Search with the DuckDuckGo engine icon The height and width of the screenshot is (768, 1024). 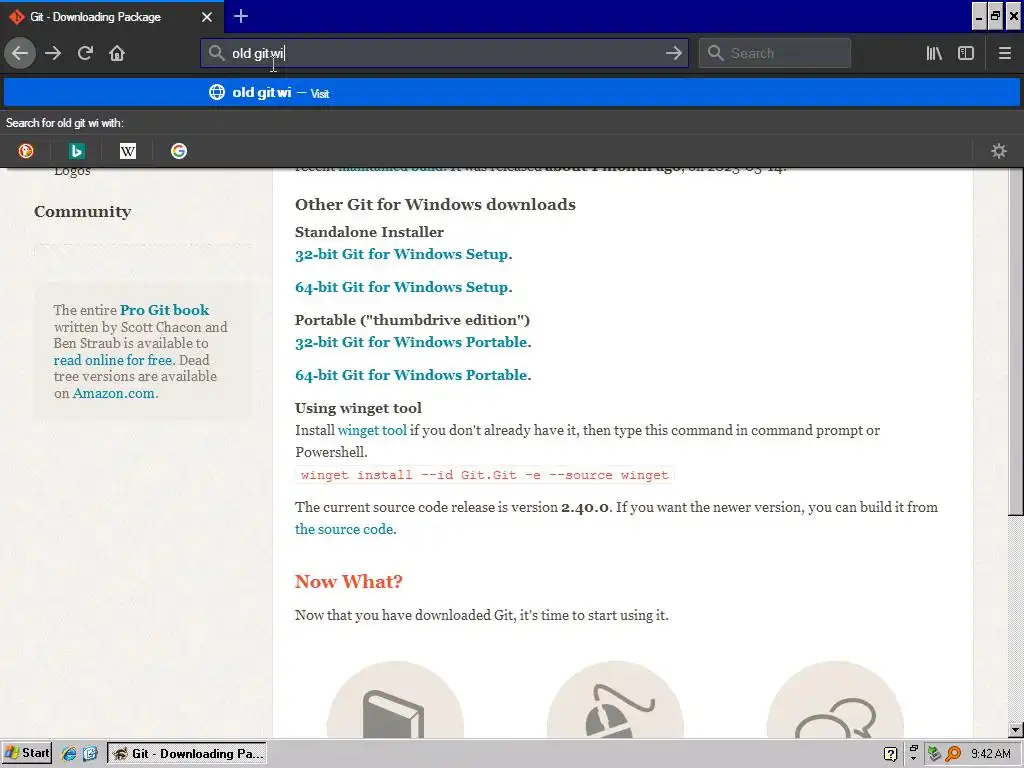(x=25, y=151)
